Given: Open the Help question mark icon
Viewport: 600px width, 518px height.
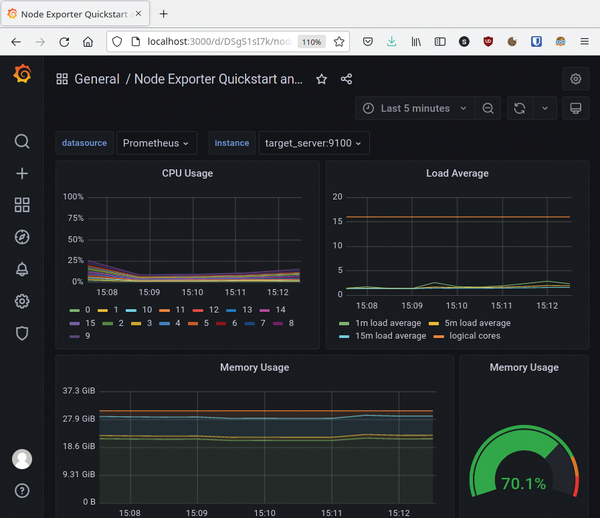Looking at the screenshot, I should [x=22, y=490].
